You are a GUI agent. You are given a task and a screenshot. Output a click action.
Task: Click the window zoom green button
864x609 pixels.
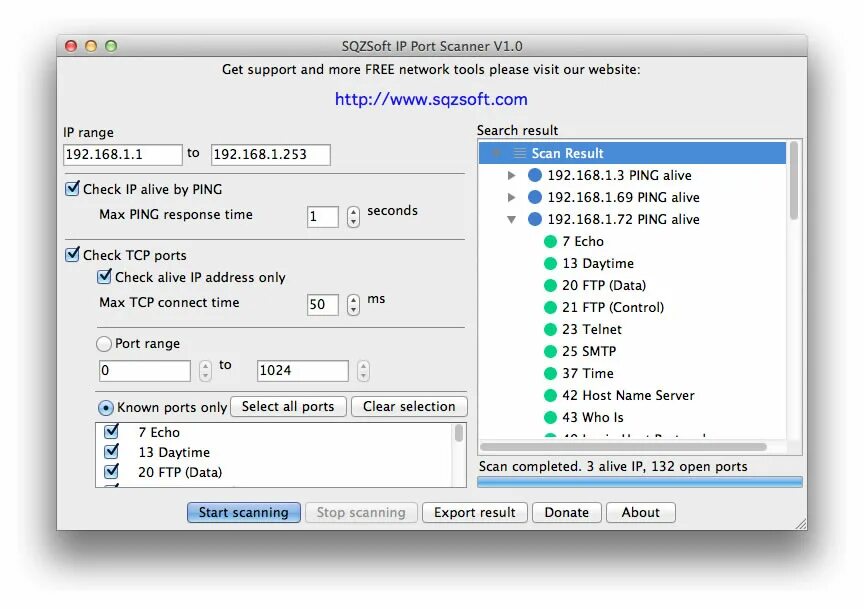111,46
